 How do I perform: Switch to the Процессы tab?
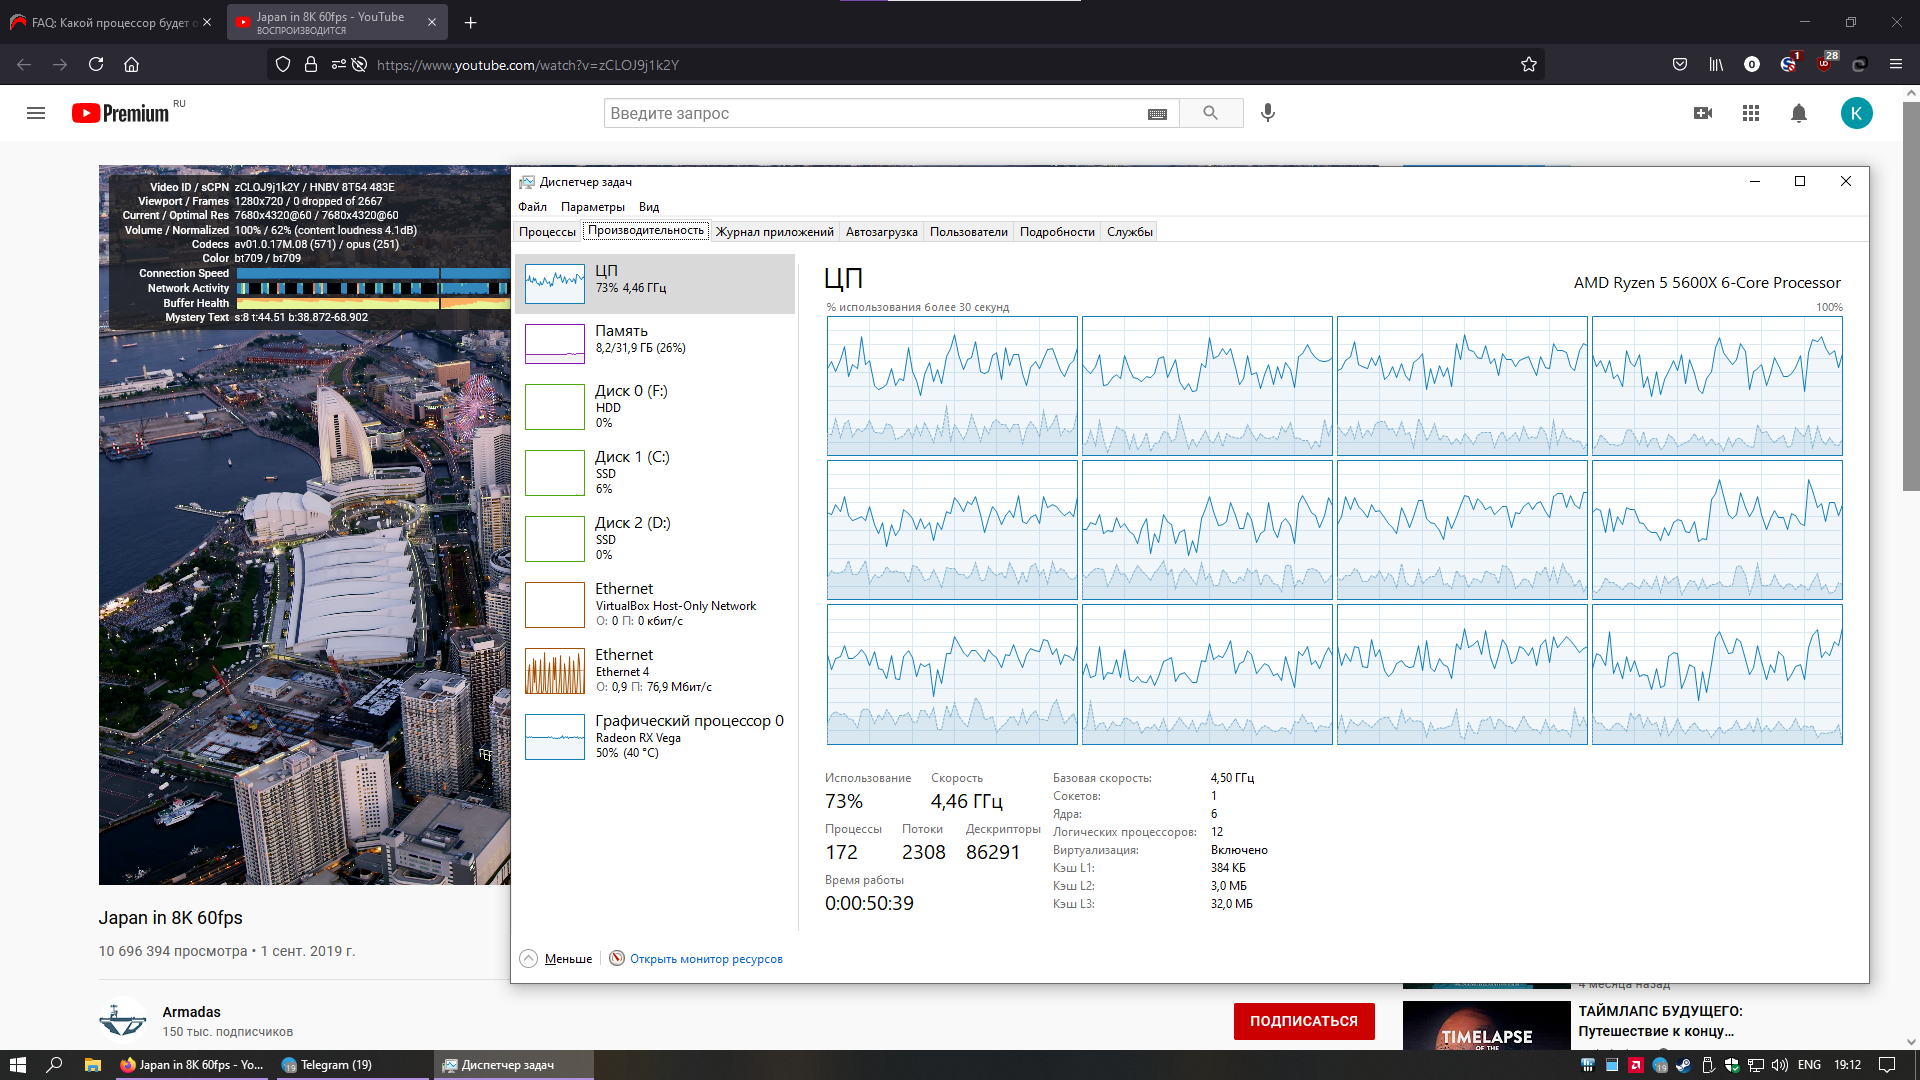pos(547,232)
